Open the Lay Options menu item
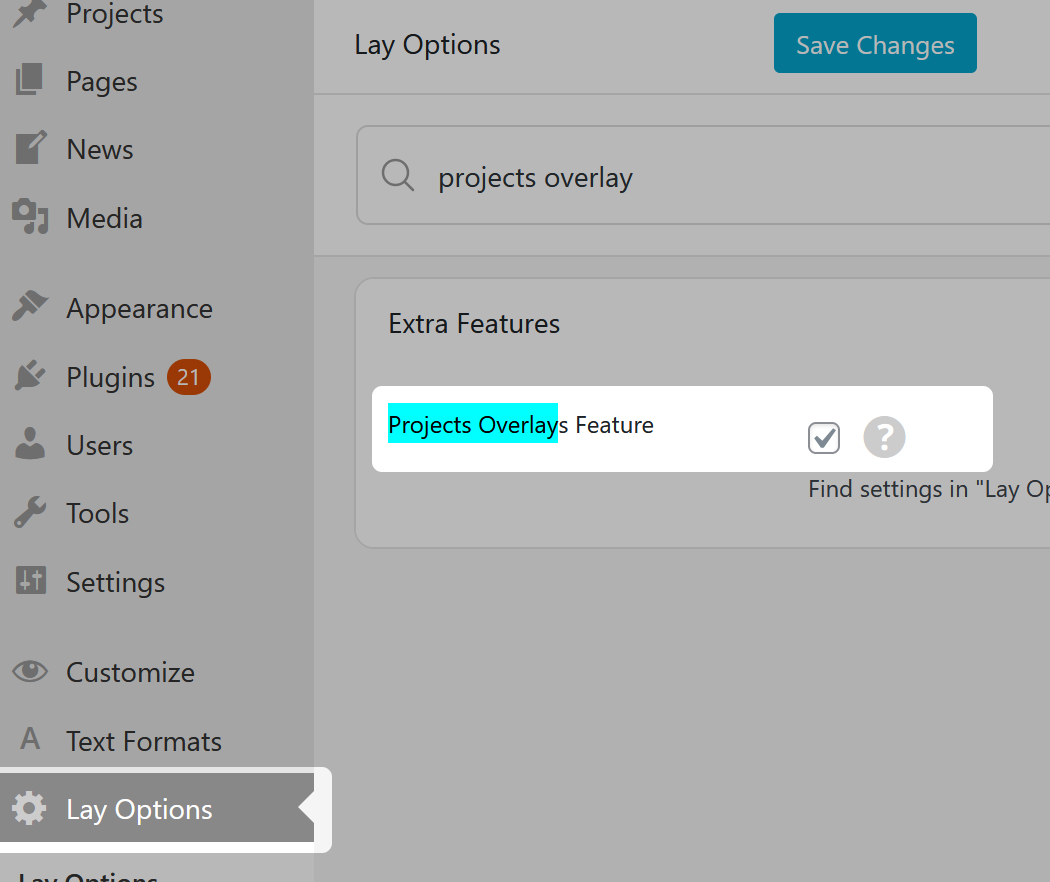Screen dimensions: 1050x882 pyautogui.click(x=139, y=809)
